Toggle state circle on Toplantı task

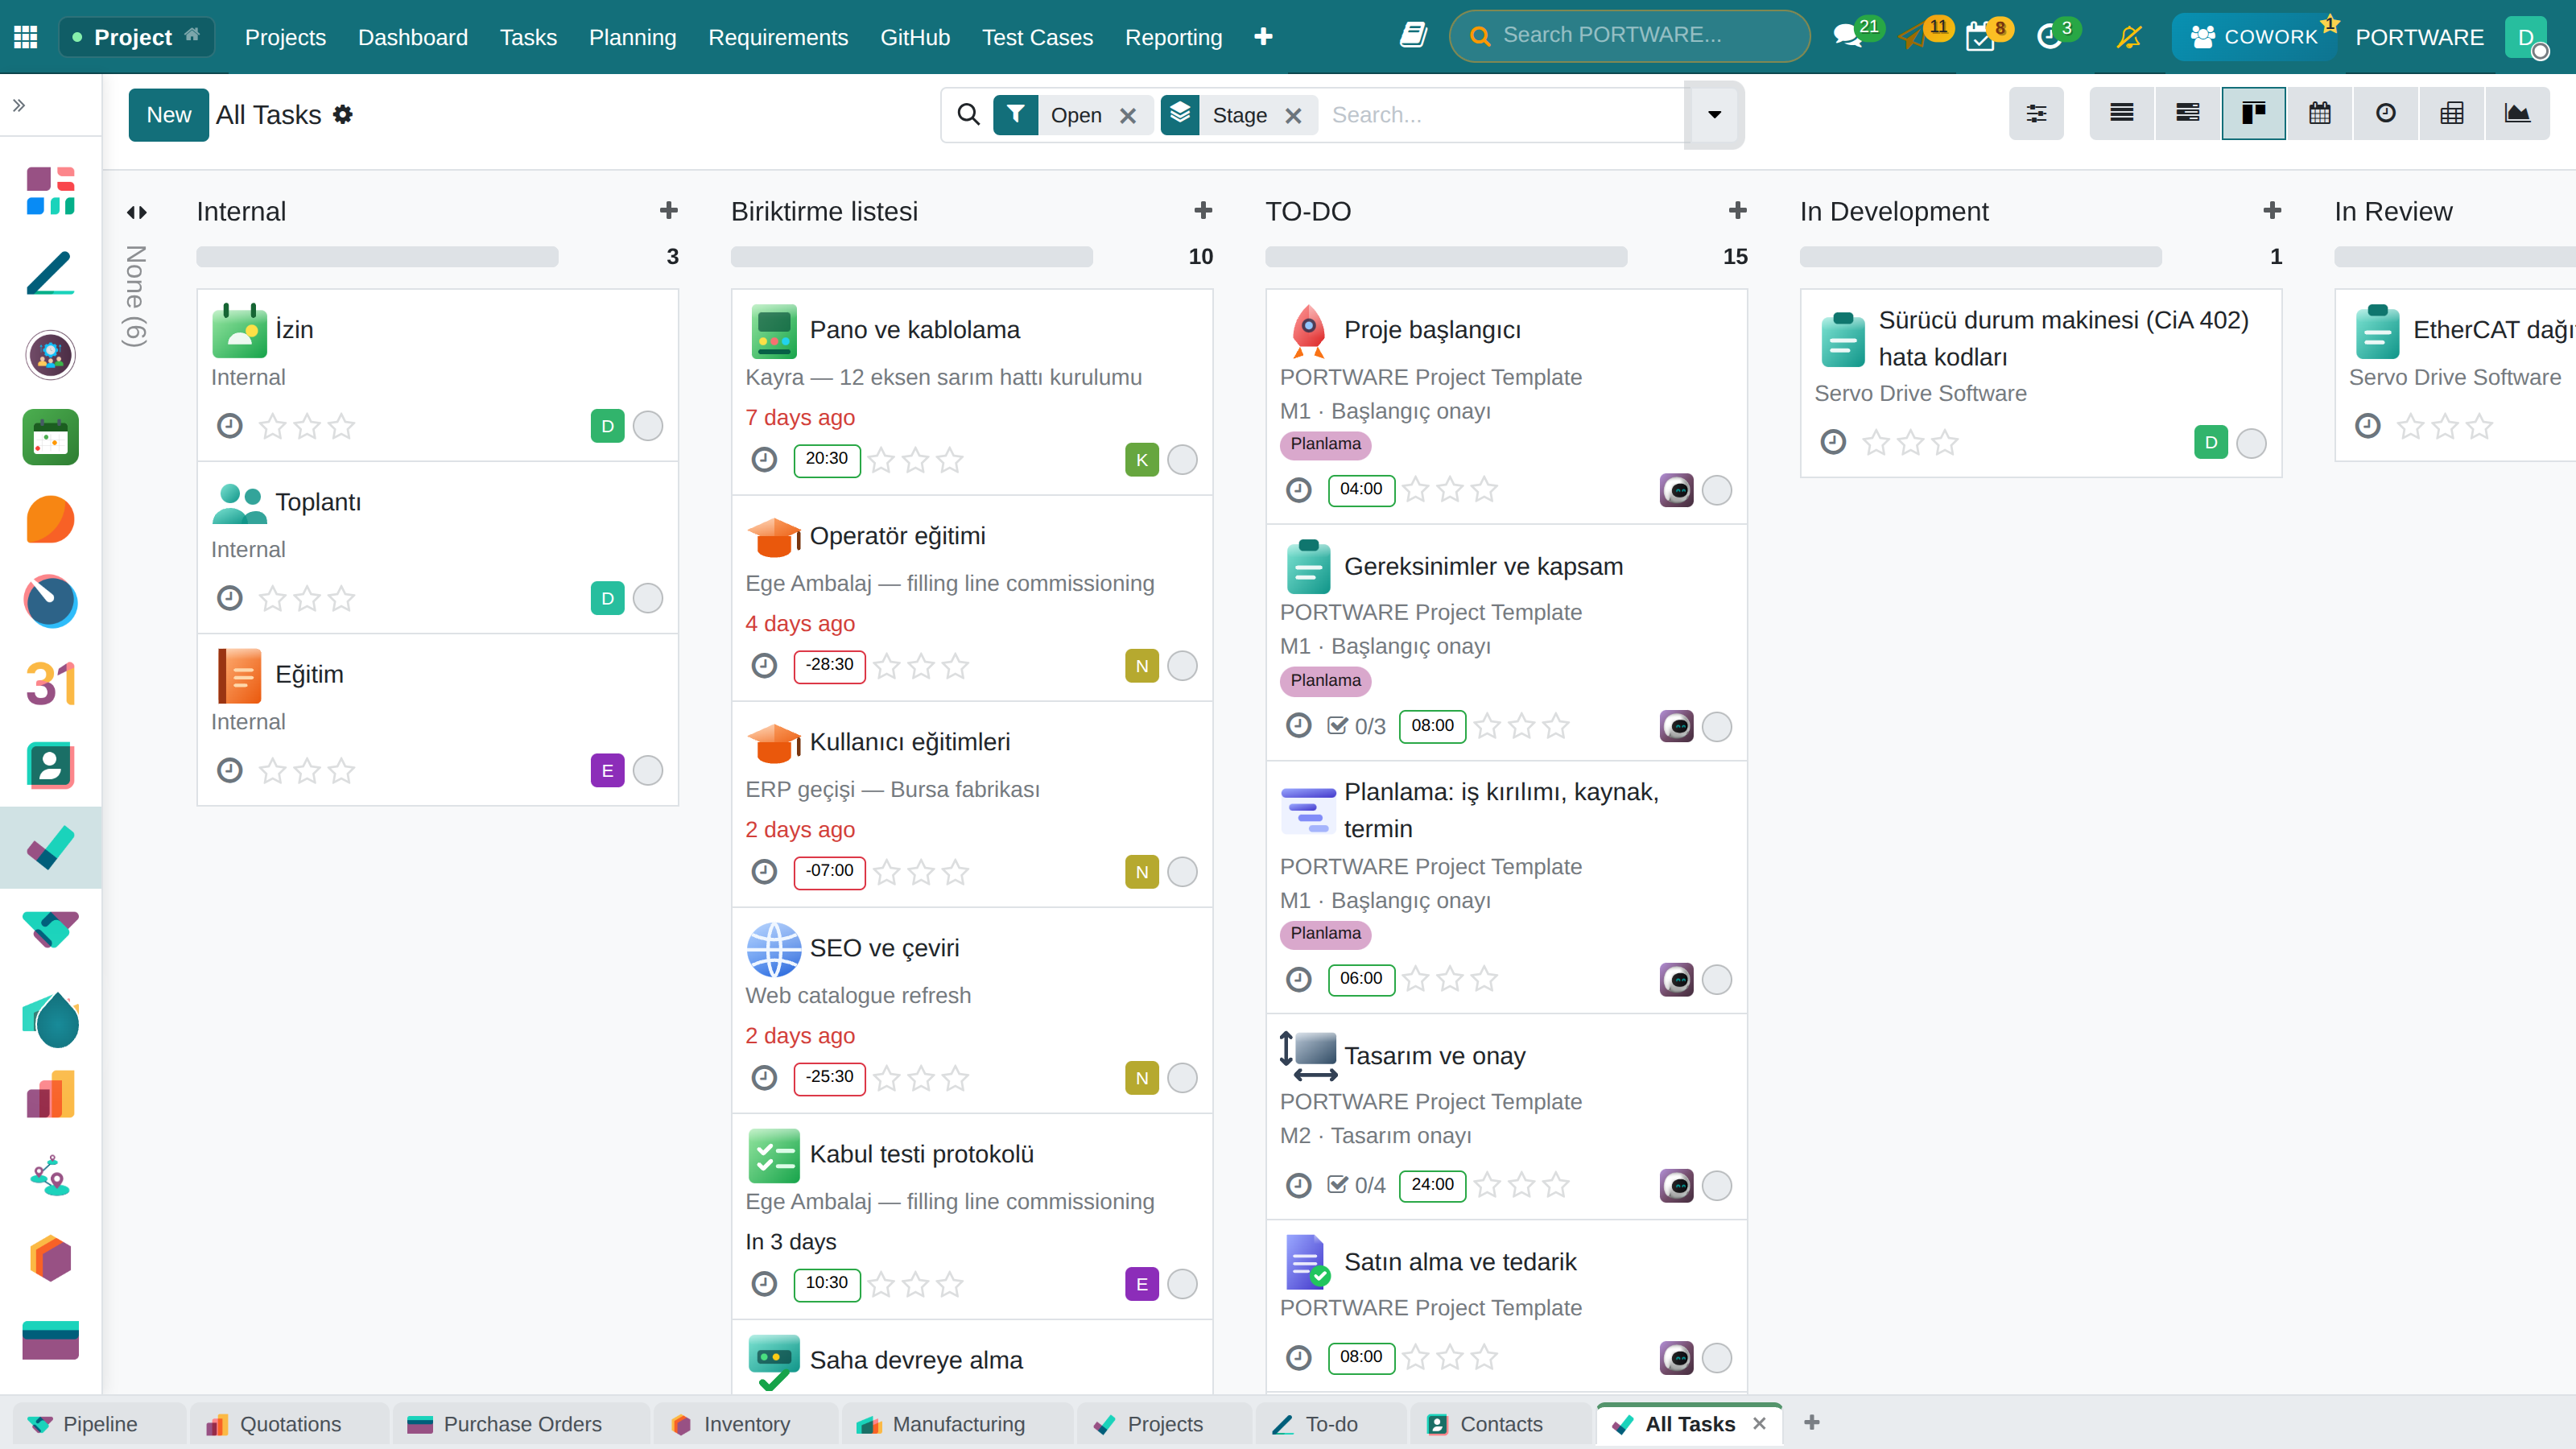648,598
